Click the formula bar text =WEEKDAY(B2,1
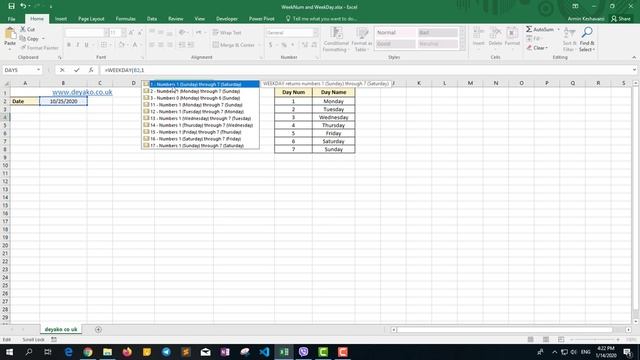Screen dimensions: 640x360 [124, 70]
